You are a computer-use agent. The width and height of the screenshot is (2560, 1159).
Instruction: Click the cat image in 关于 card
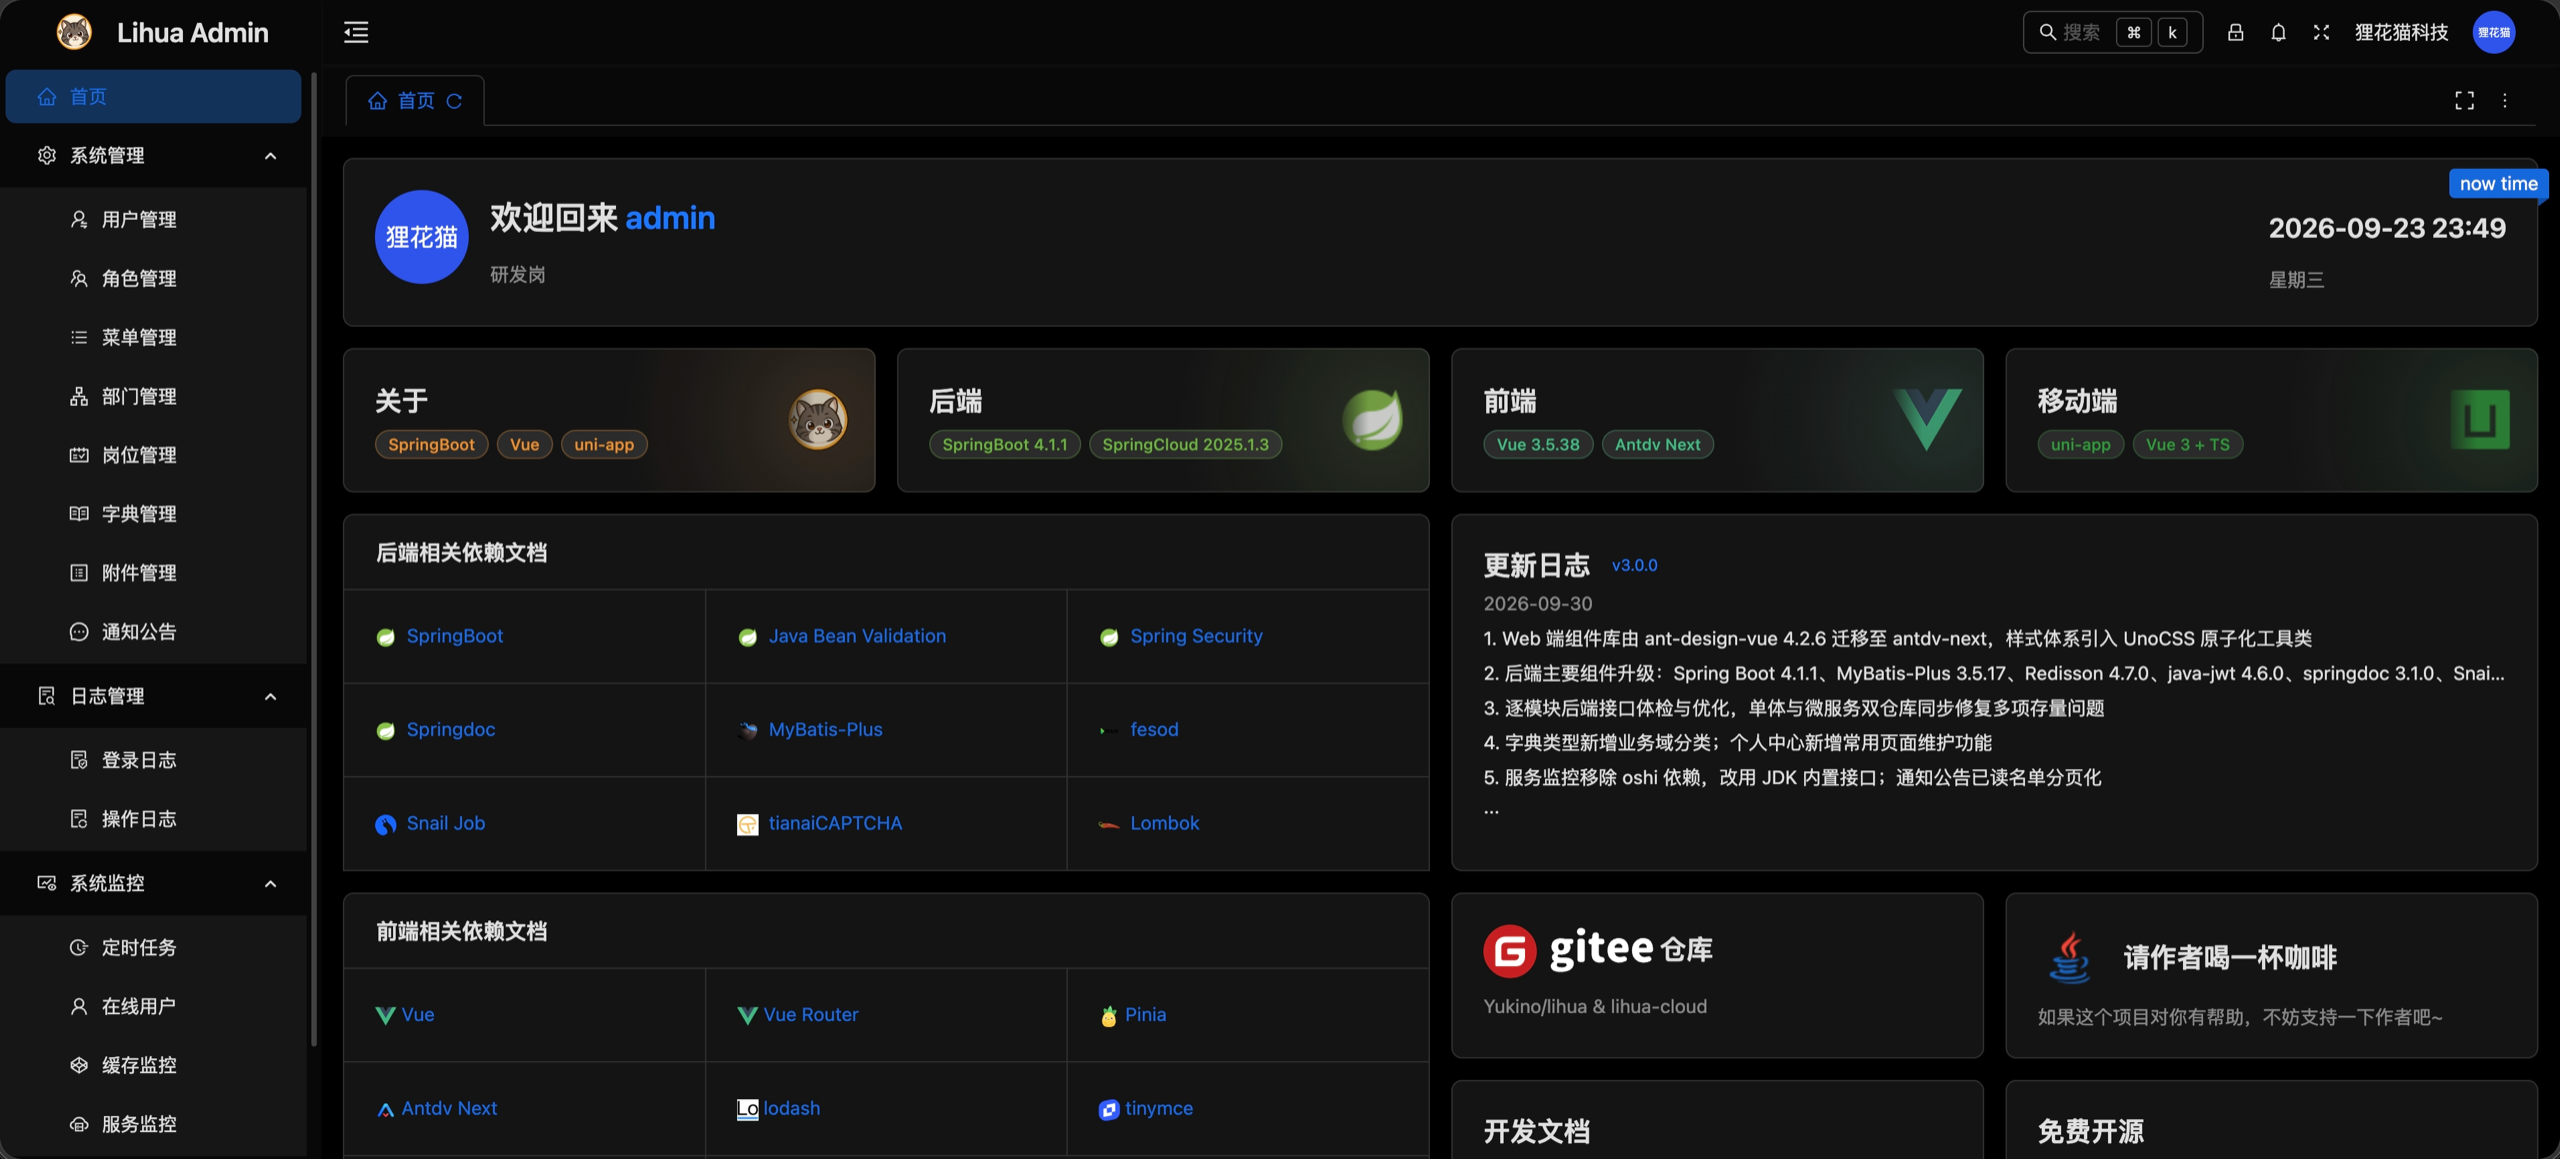(817, 419)
